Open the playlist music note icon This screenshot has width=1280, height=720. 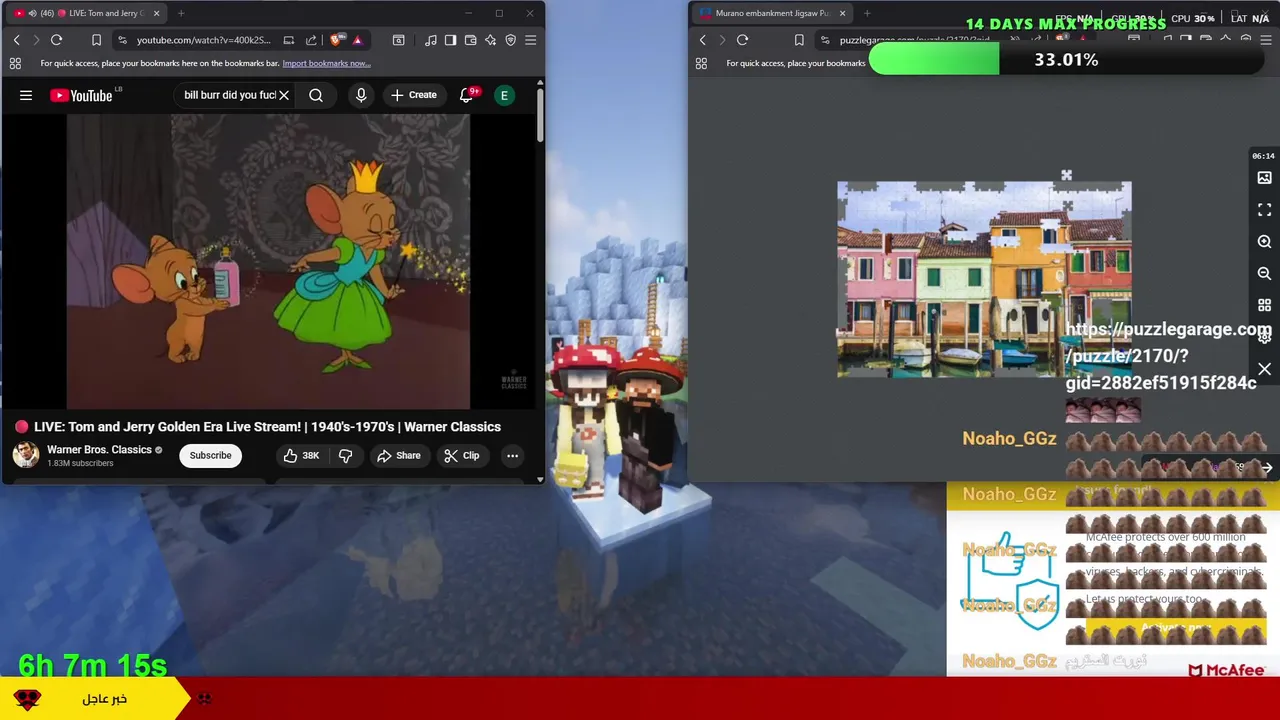pos(431,40)
